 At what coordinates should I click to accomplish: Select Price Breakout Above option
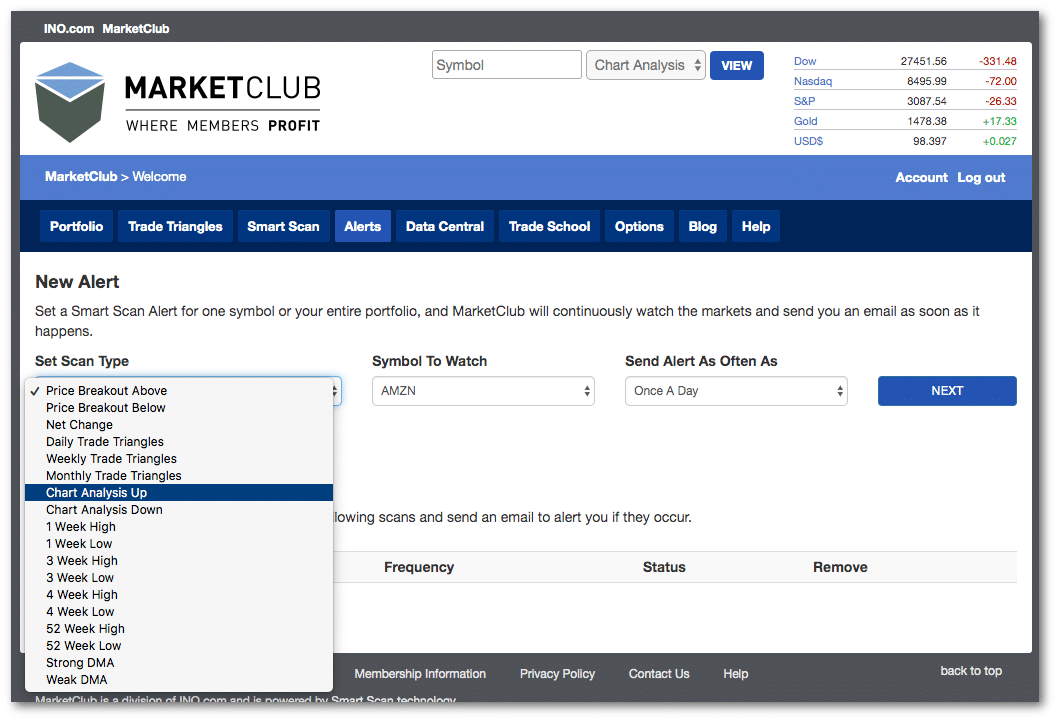179,391
